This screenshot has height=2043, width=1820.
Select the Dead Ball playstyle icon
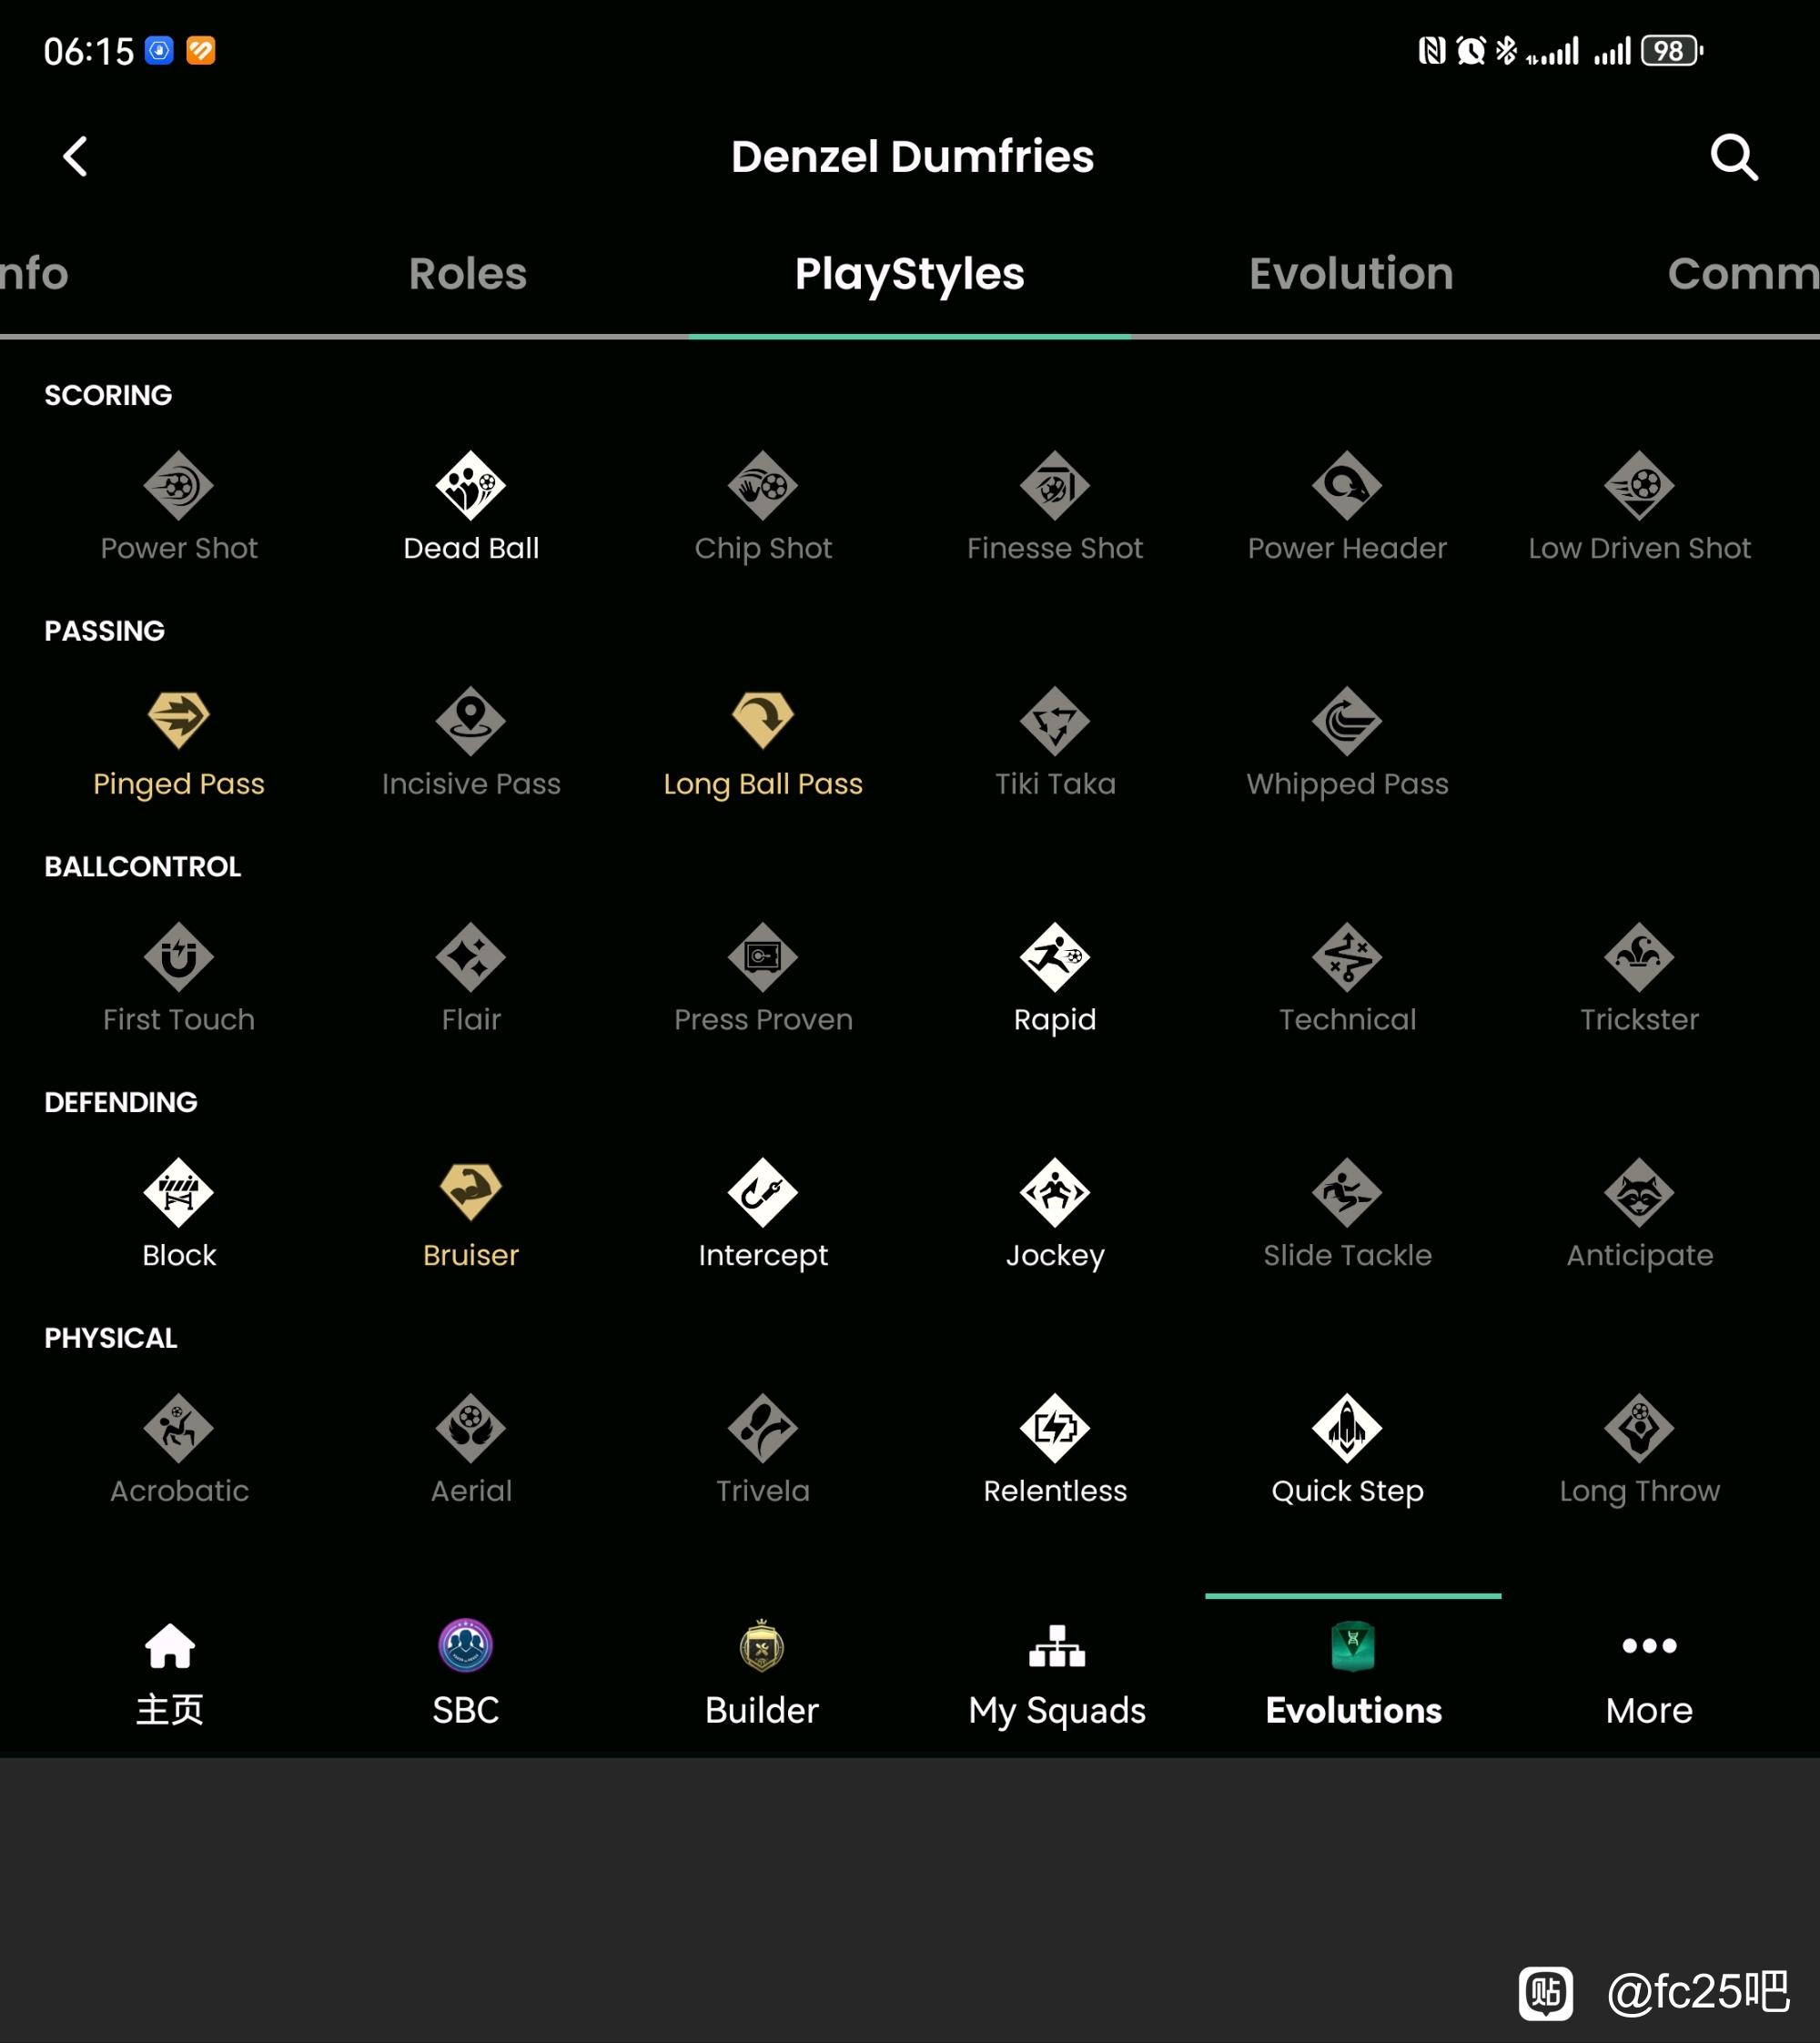coord(471,486)
